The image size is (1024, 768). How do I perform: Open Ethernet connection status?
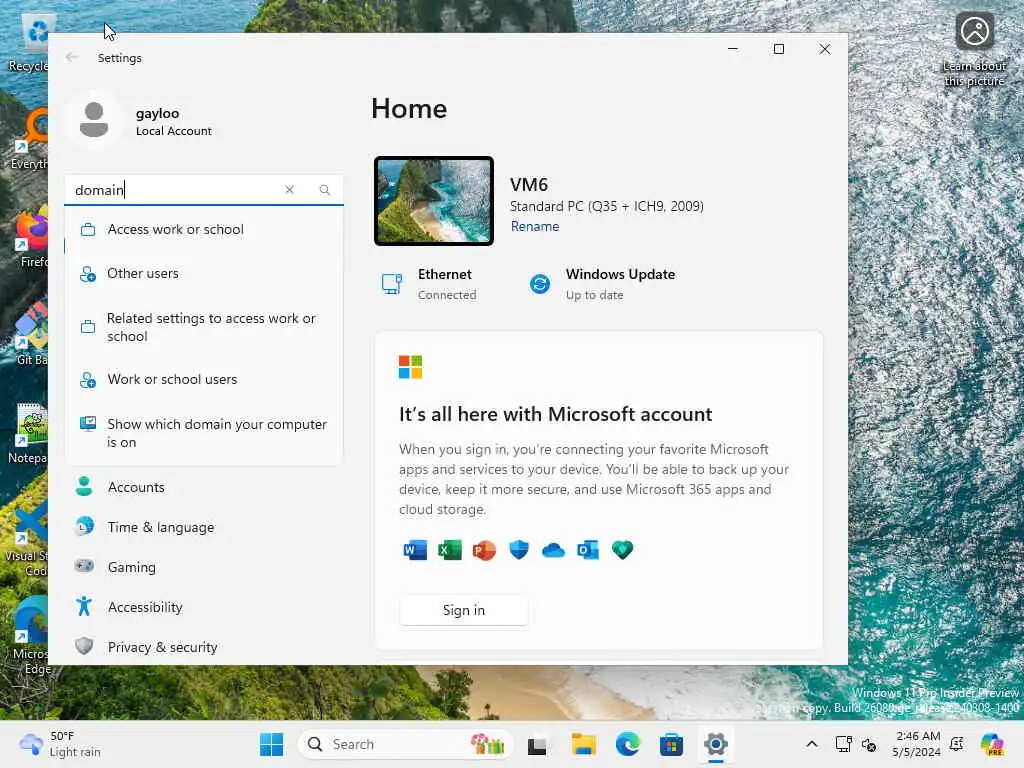point(429,284)
